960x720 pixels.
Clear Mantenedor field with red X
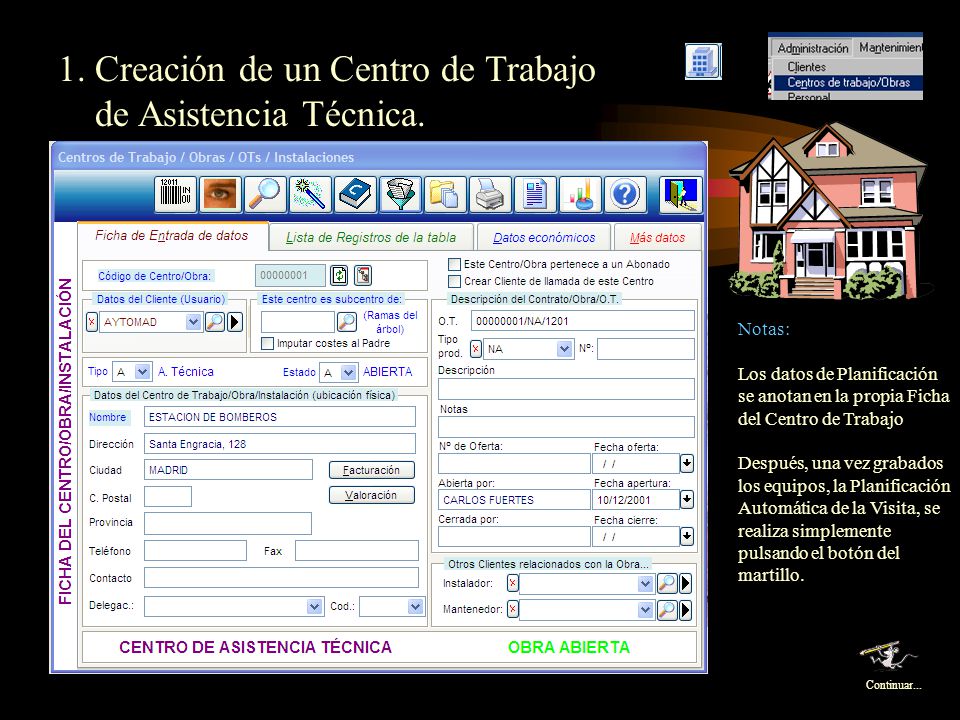(x=512, y=609)
